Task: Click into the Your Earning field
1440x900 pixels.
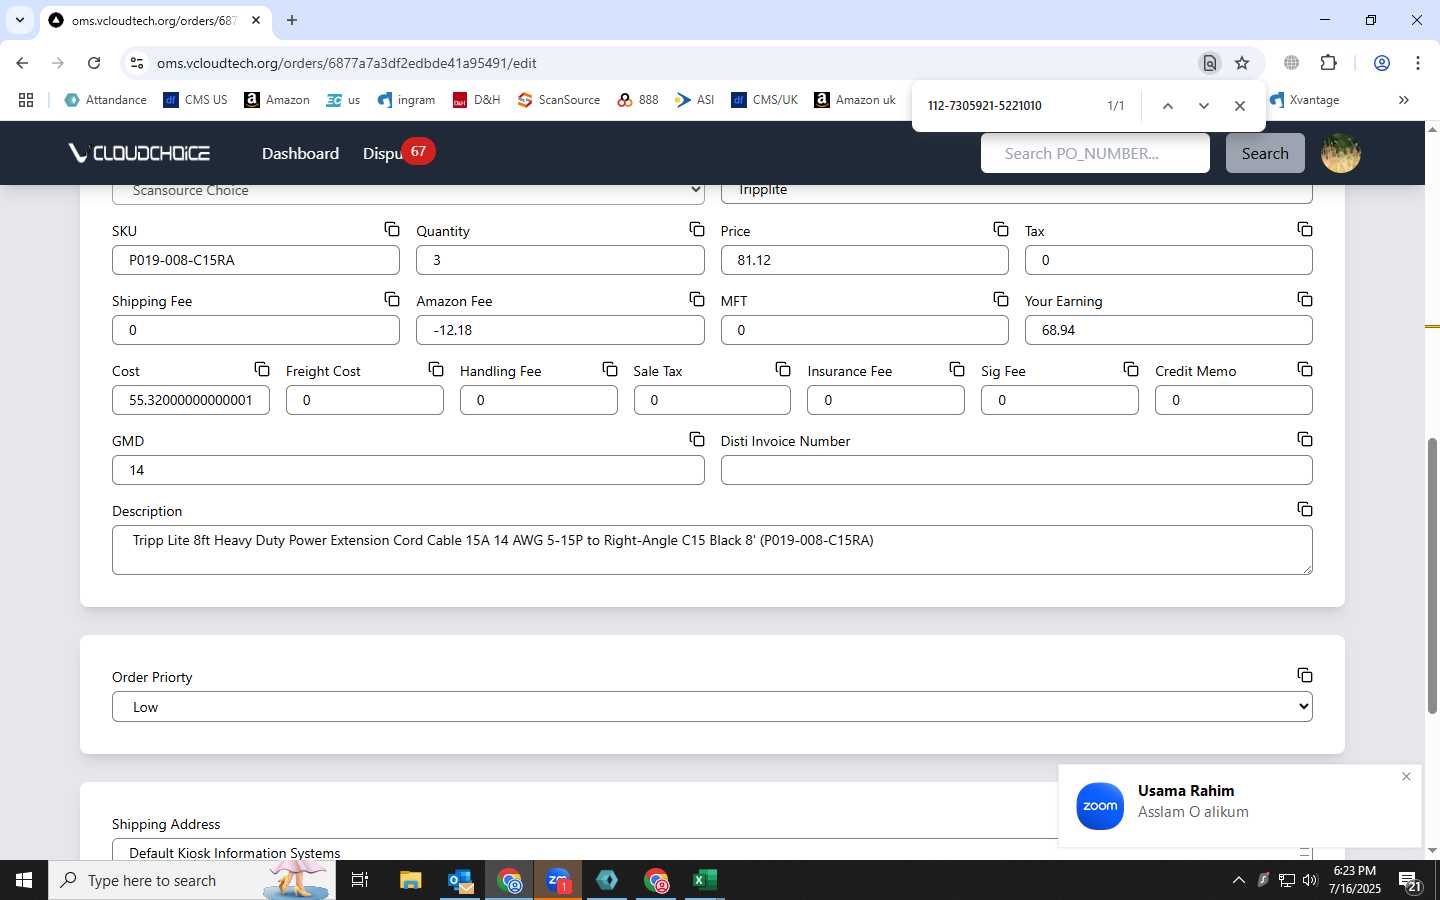Action: coord(1168,330)
